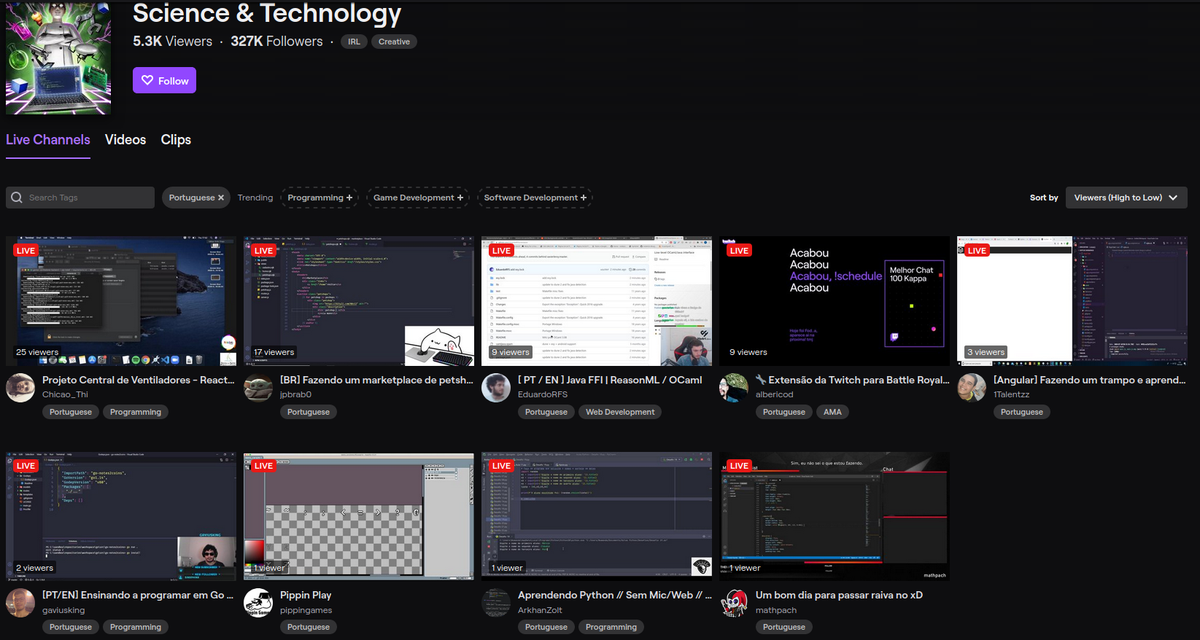Click Portuguese tag under jpbrab0 stream

coord(308,412)
